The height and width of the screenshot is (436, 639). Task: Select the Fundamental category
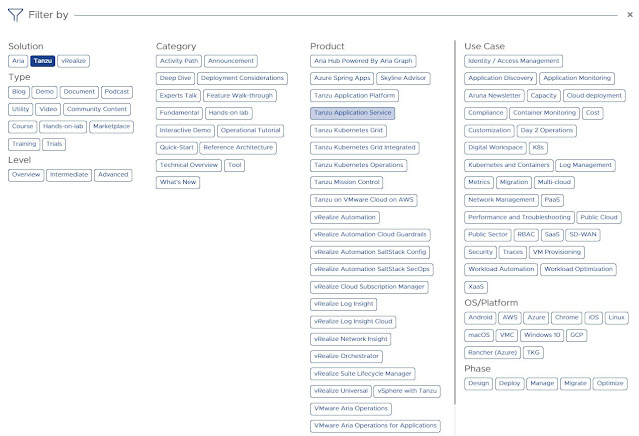[179, 113]
